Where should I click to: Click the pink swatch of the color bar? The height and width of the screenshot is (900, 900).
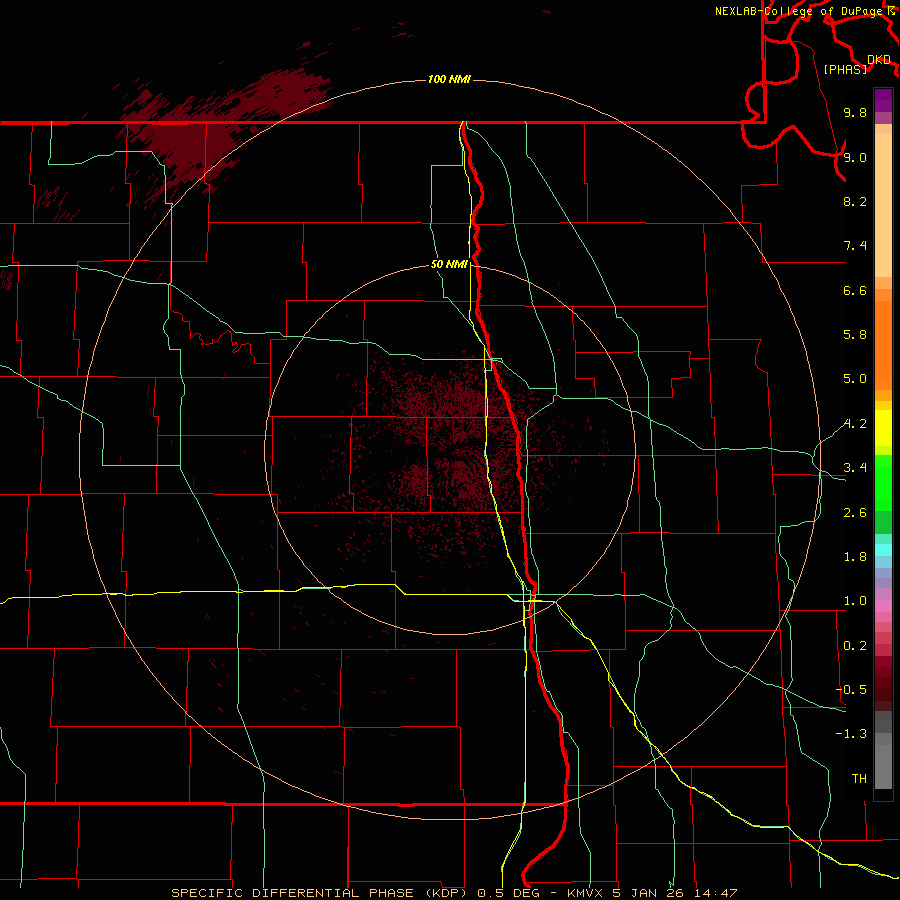click(x=883, y=606)
